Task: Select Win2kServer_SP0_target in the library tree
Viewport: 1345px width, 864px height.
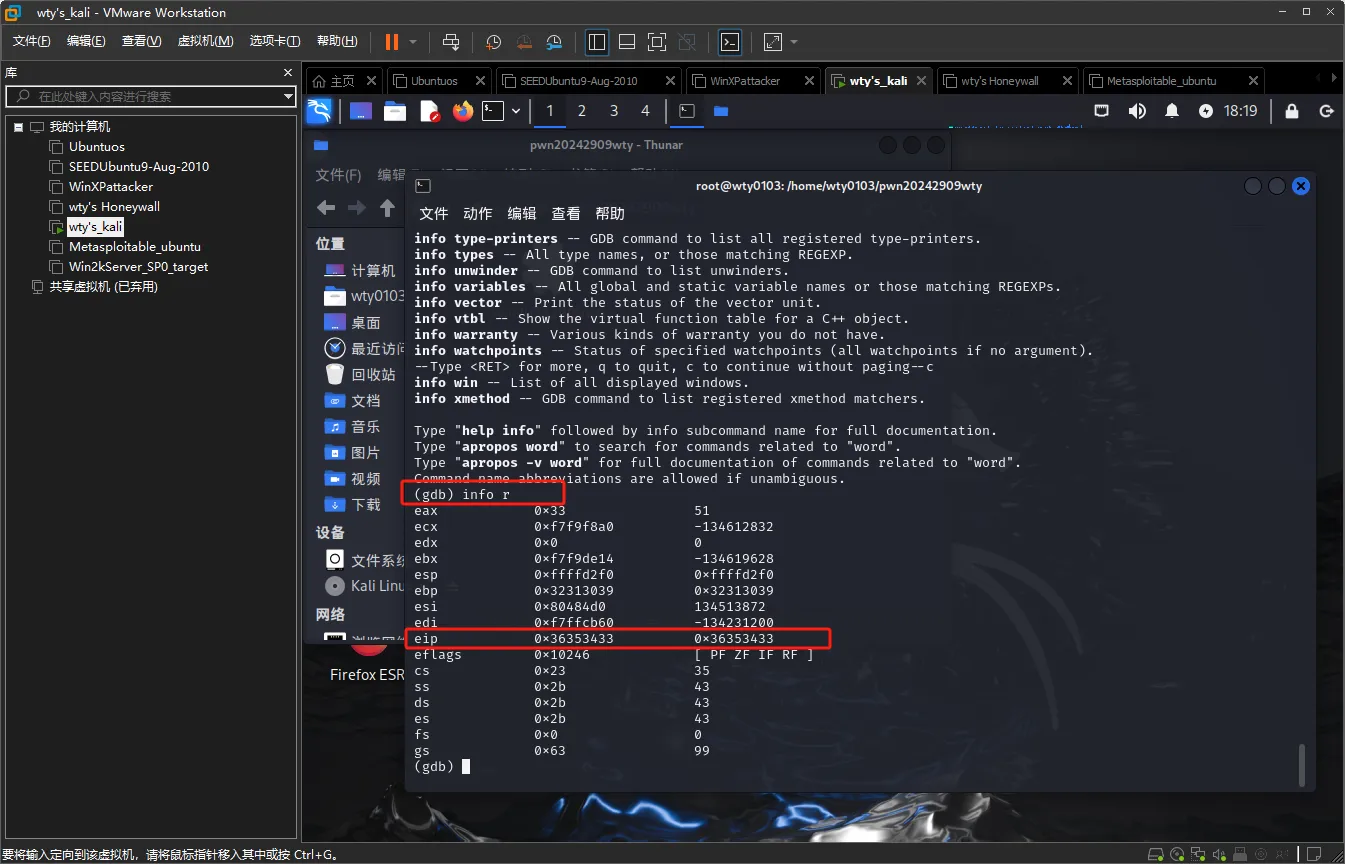Action: pos(138,267)
